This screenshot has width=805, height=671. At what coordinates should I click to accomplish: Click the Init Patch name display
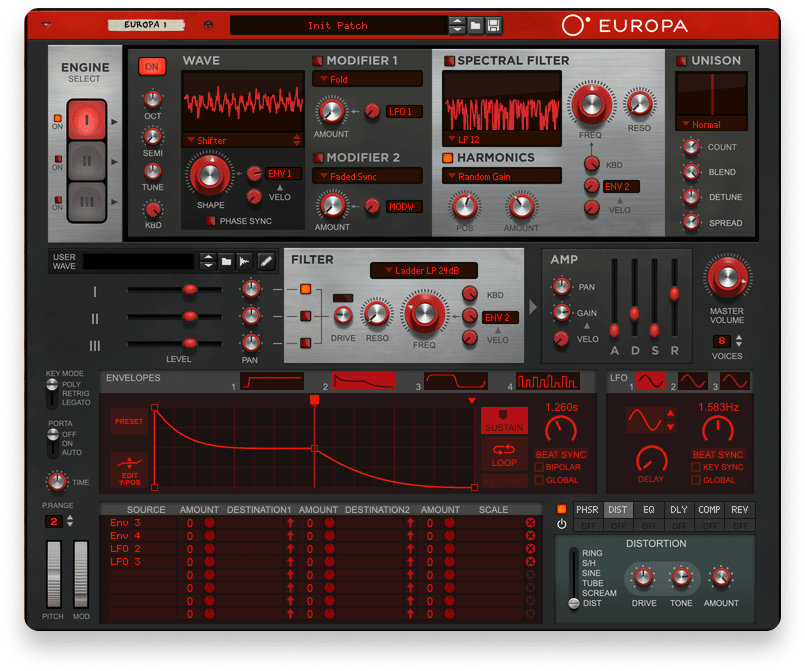pos(338,25)
